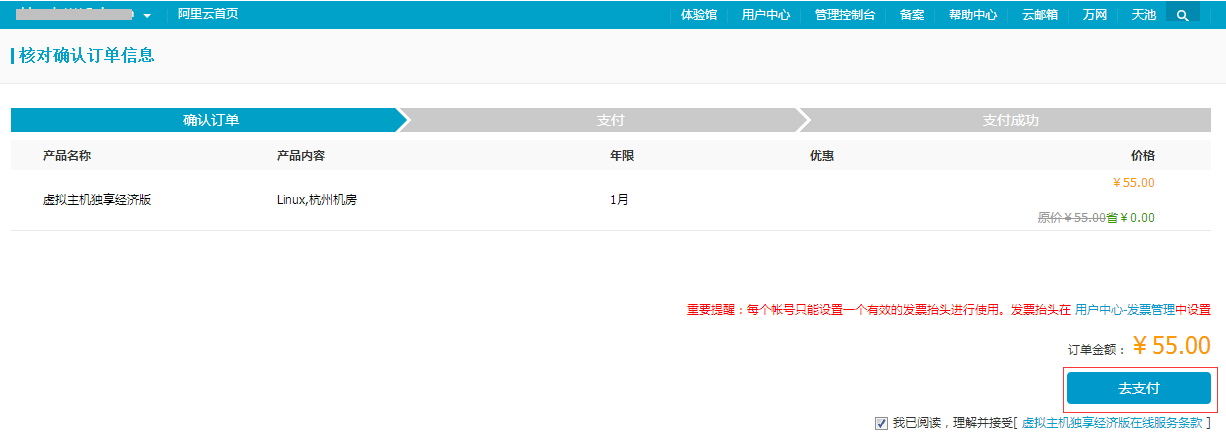The height and width of the screenshot is (444, 1226).
Task: Select 备案 in the top menu
Action: pyautogui.click(x=911, y=15)
